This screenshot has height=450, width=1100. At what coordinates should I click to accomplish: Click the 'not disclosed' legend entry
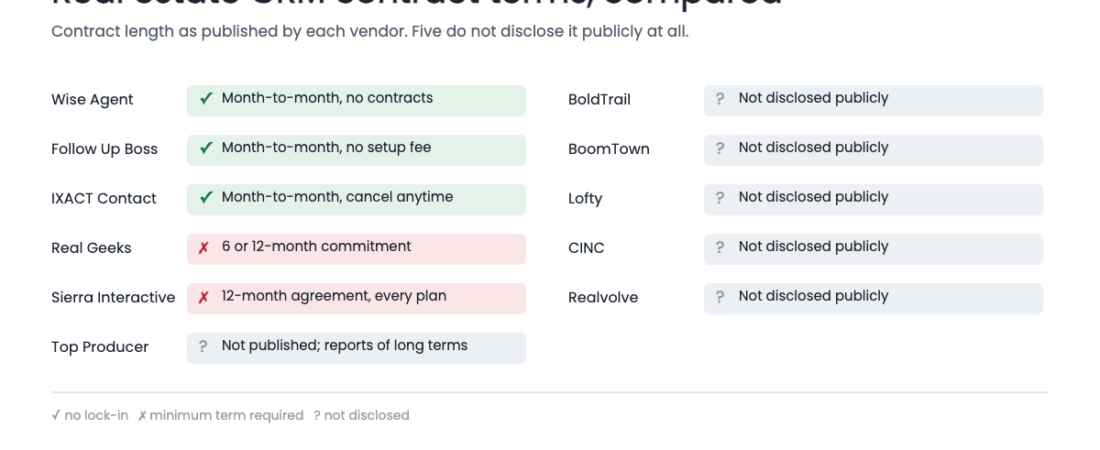[361, 416]
